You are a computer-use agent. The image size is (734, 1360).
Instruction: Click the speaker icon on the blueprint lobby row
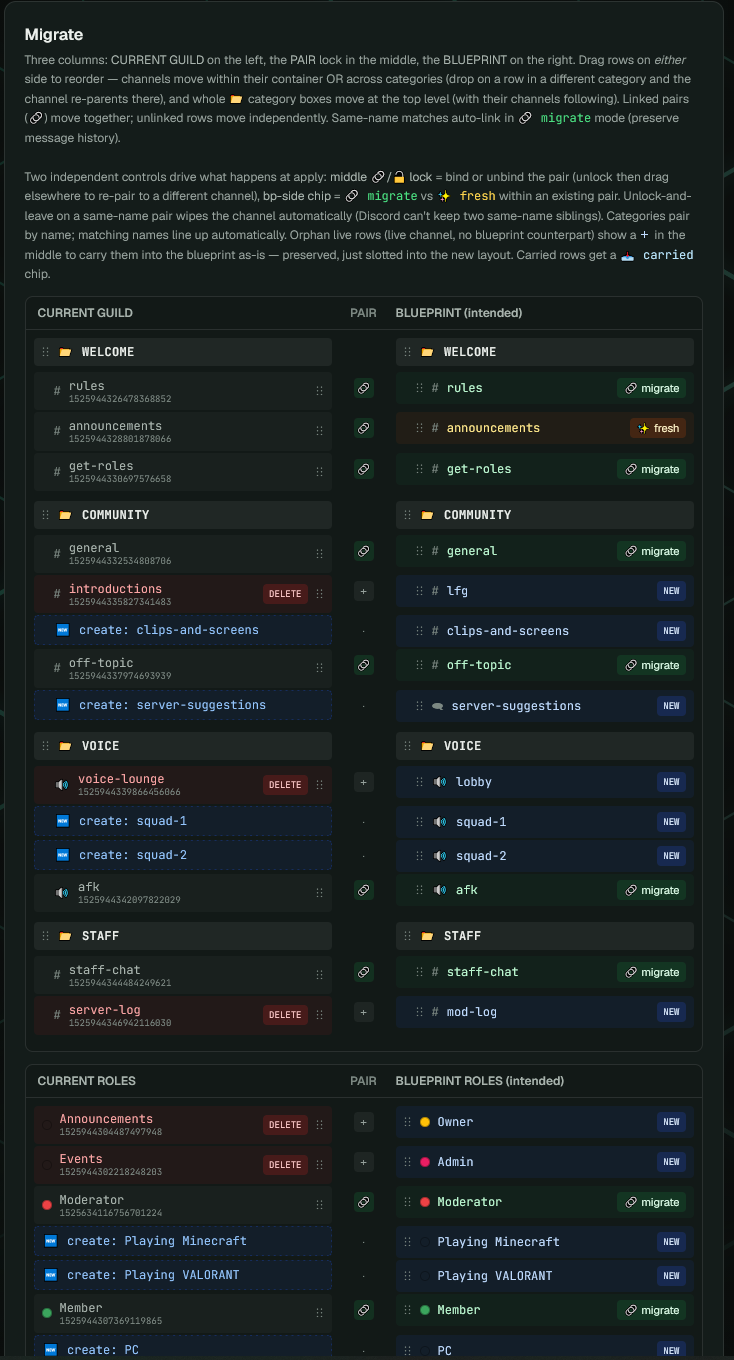click(440, 782)
